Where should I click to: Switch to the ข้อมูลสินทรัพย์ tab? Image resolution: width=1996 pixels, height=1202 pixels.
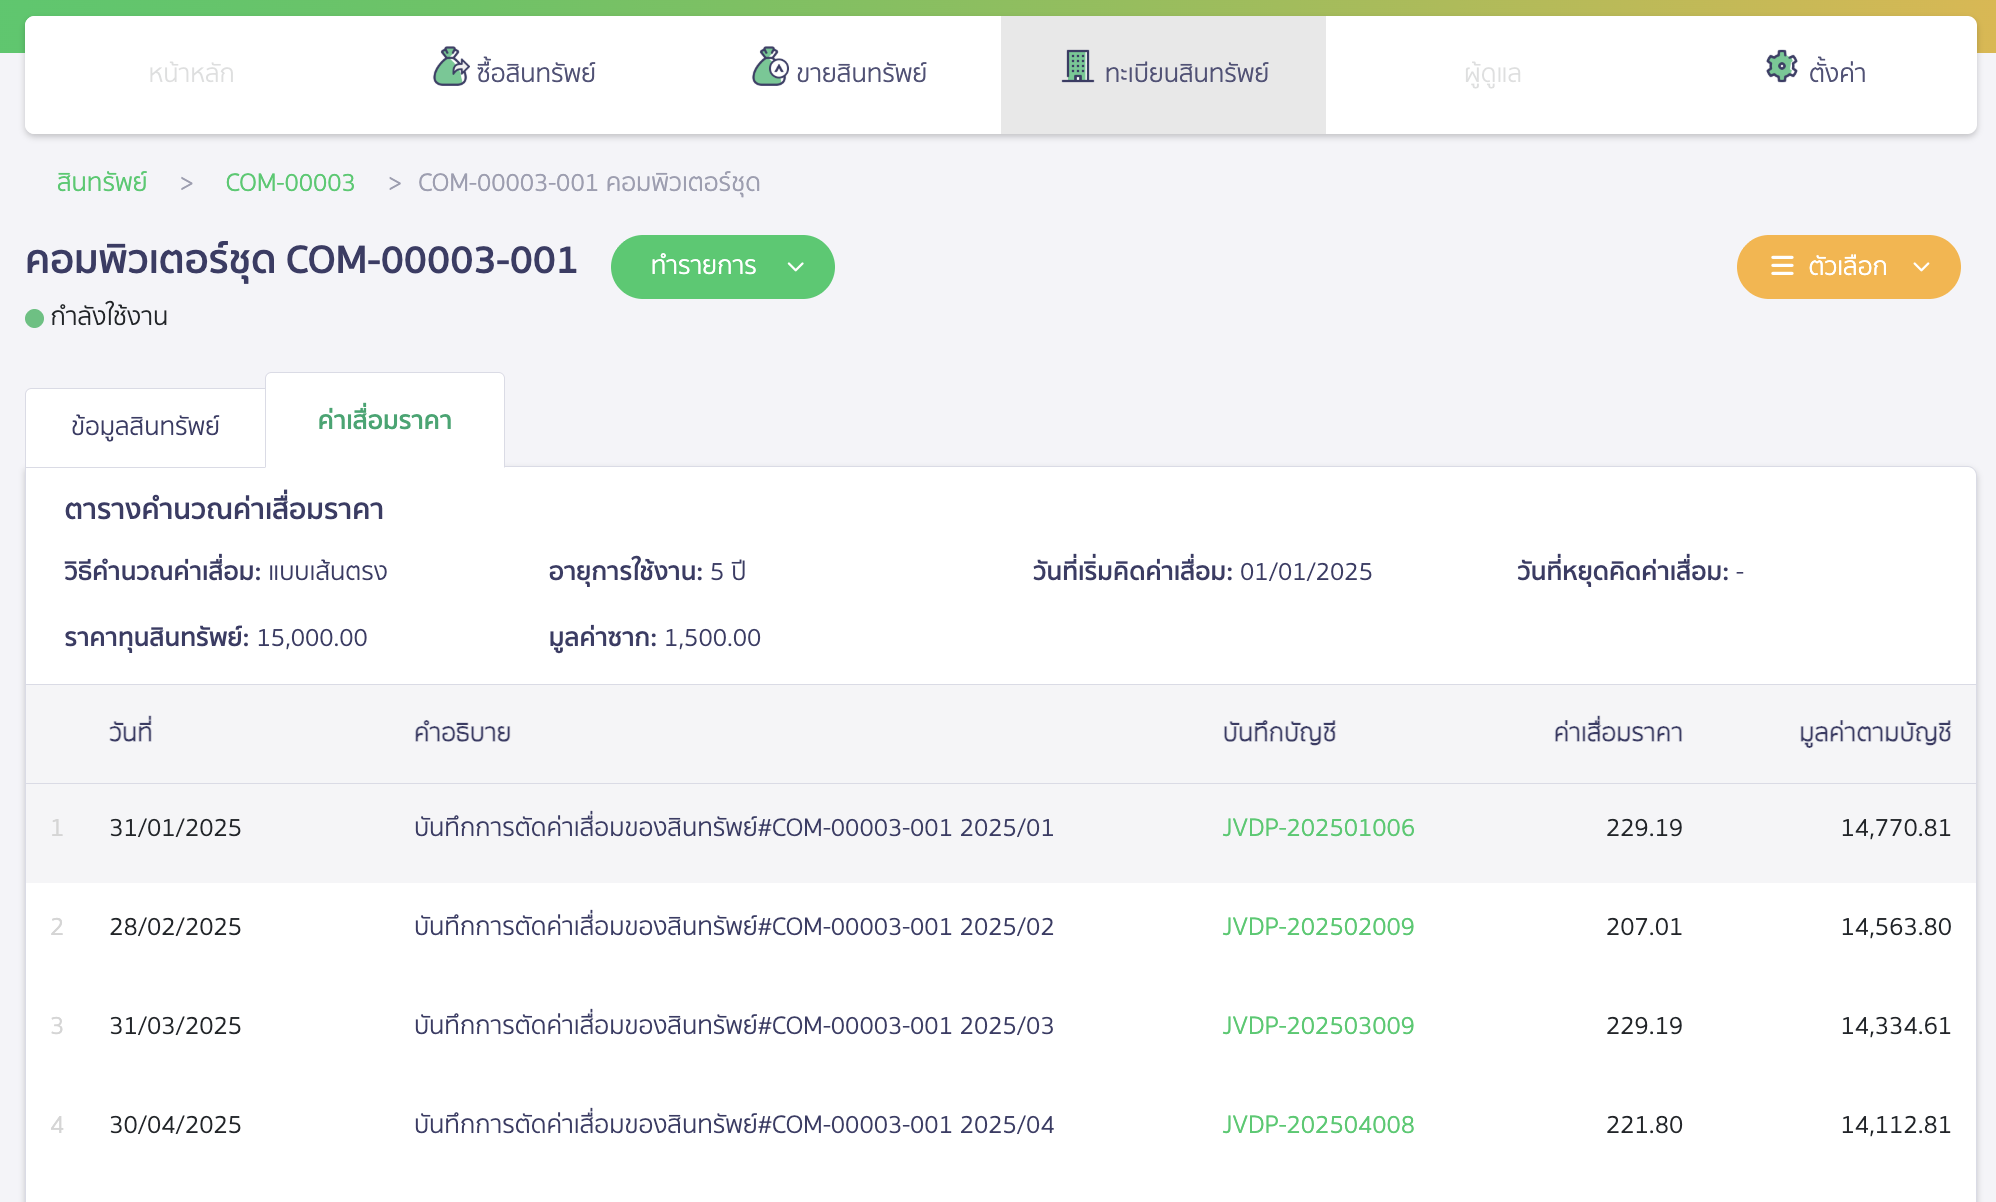coord(145,427)
